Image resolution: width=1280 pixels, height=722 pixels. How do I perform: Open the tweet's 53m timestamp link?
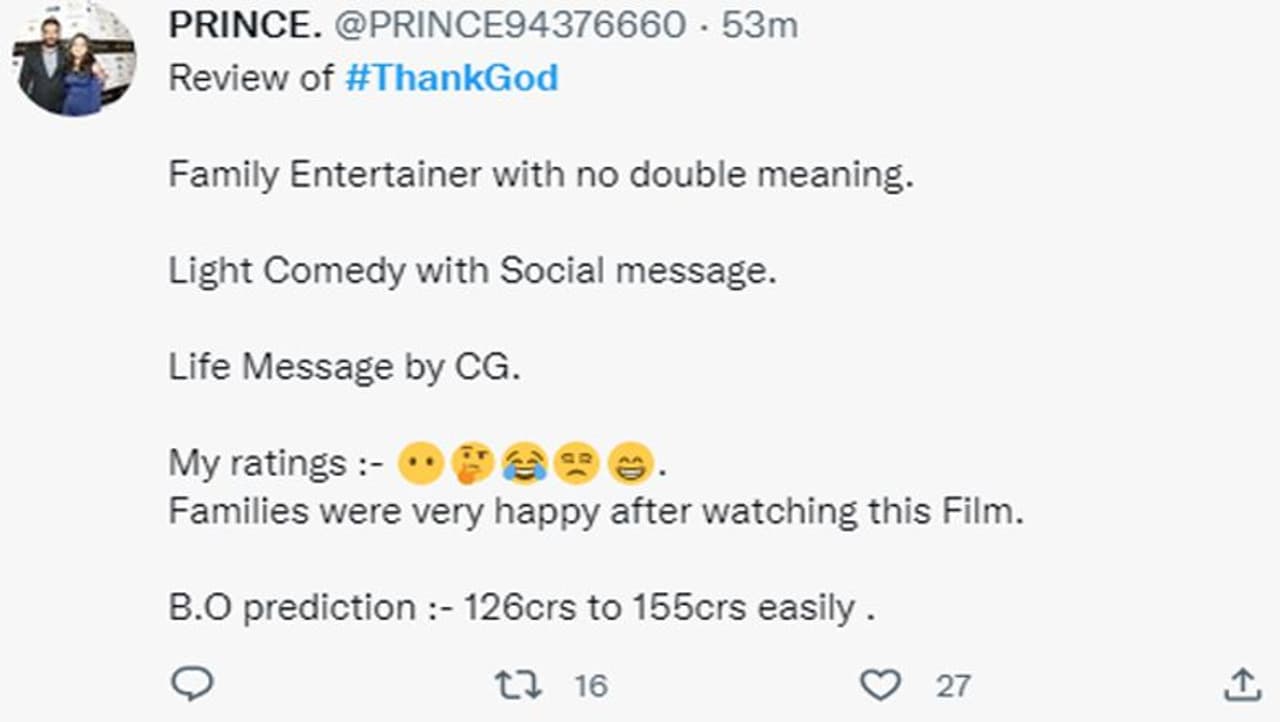point(760,26)
